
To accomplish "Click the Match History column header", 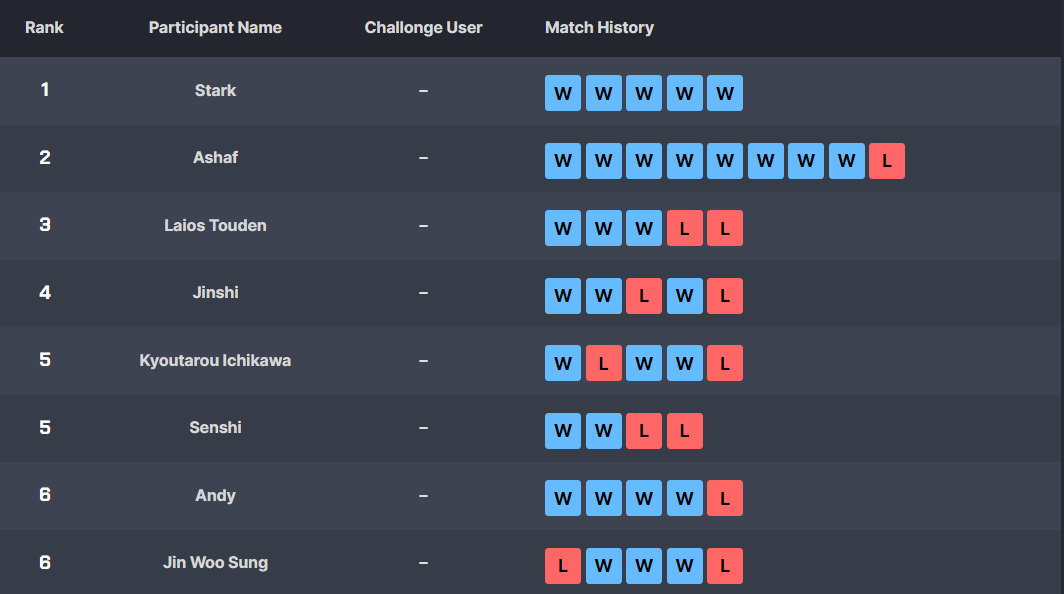I will click(599, 27).
